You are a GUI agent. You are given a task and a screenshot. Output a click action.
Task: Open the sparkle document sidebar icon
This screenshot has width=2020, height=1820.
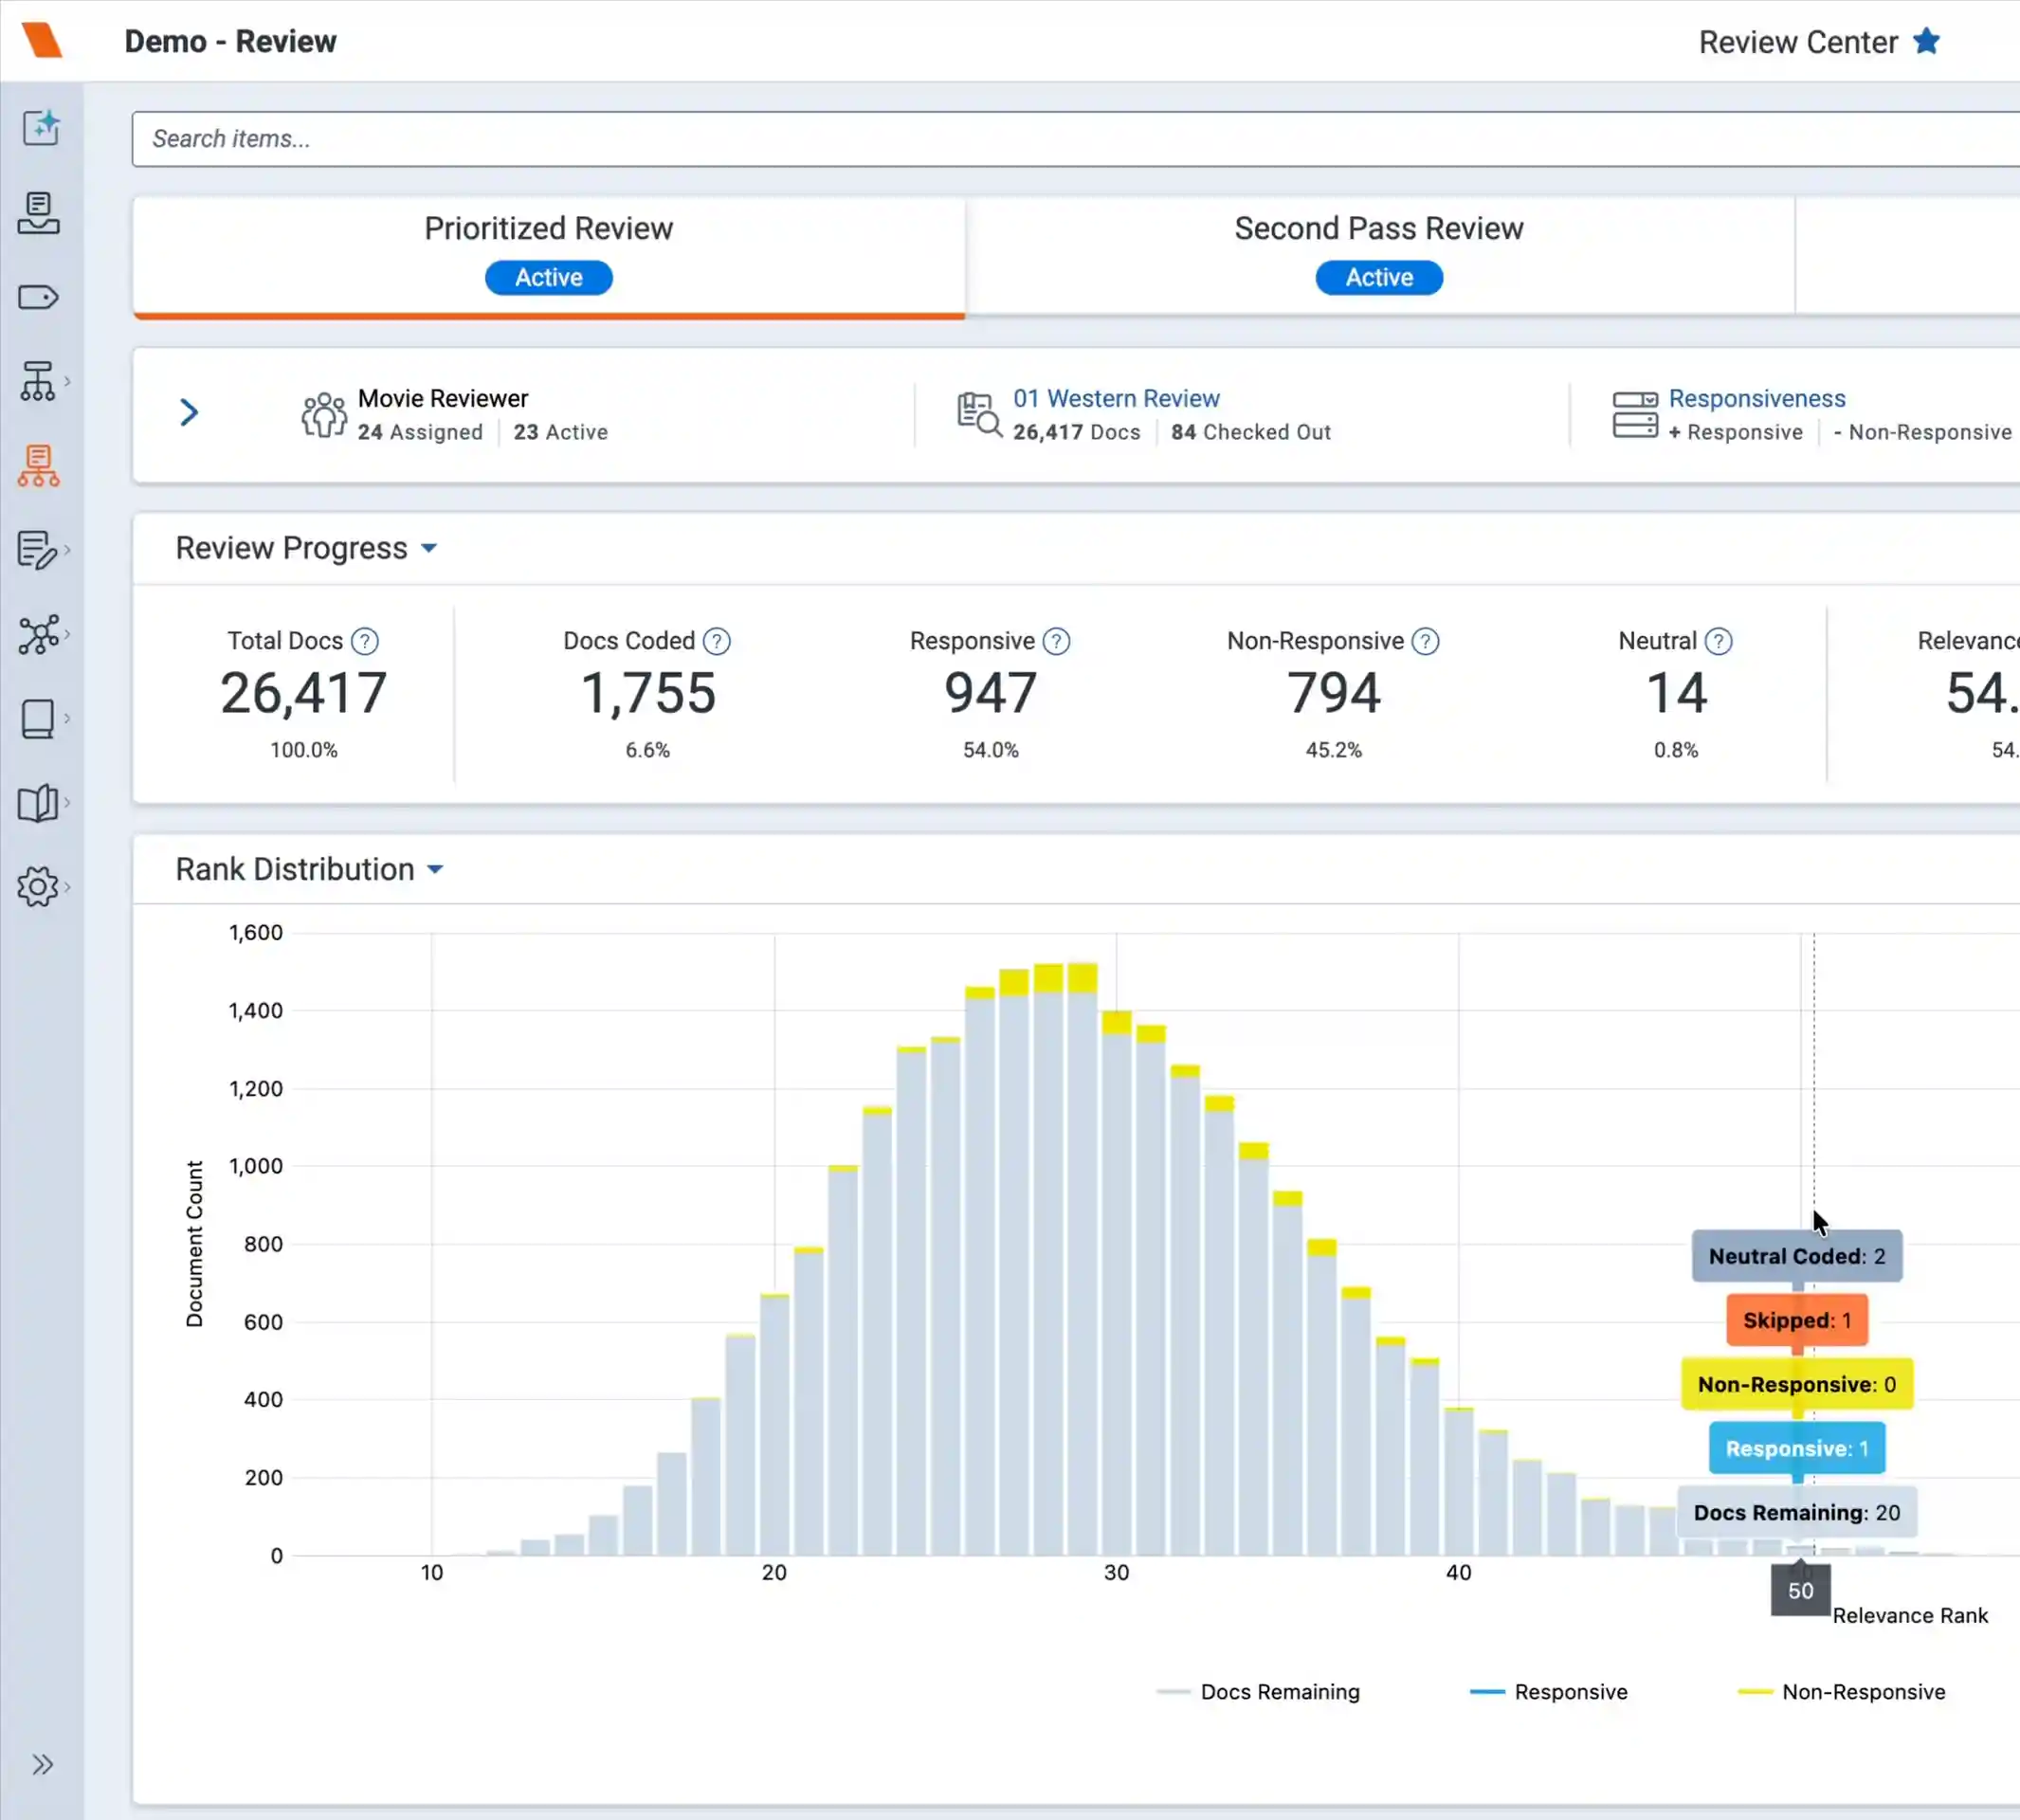click(40, 128)
